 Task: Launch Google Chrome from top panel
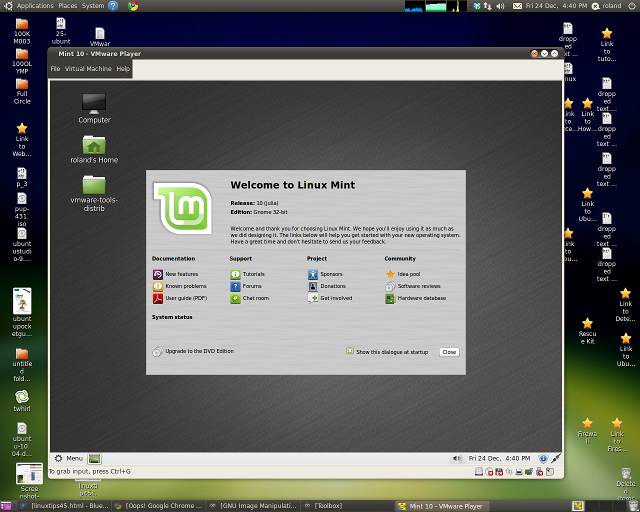tap(133, 6)
